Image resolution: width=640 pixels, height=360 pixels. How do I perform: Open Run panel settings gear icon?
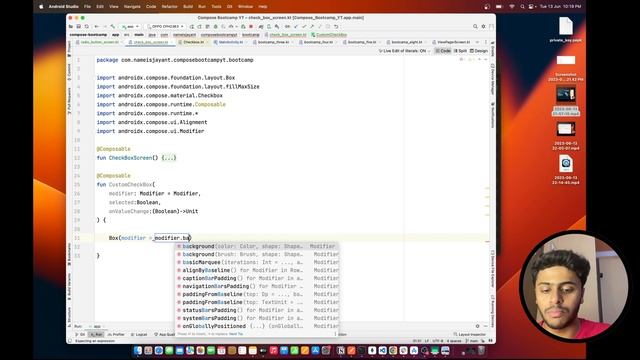pyautogui.click(x=478, y=326)
